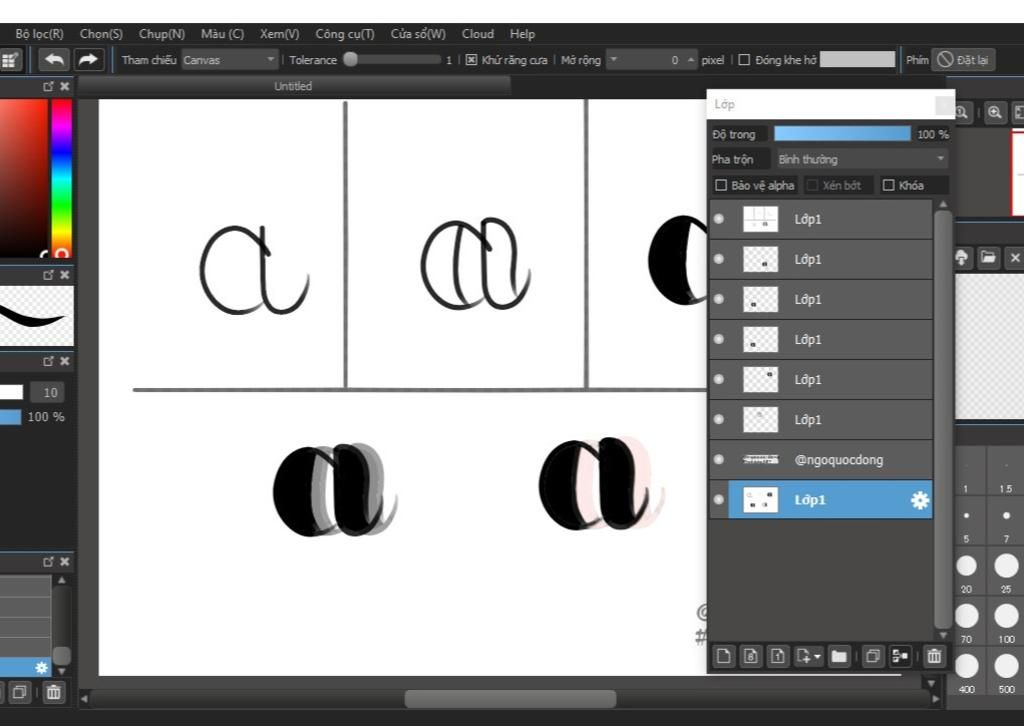The image size is (1024, 726).
Task: Create a new layer folder
Action: pyautogui.click(x=839, y=656)
